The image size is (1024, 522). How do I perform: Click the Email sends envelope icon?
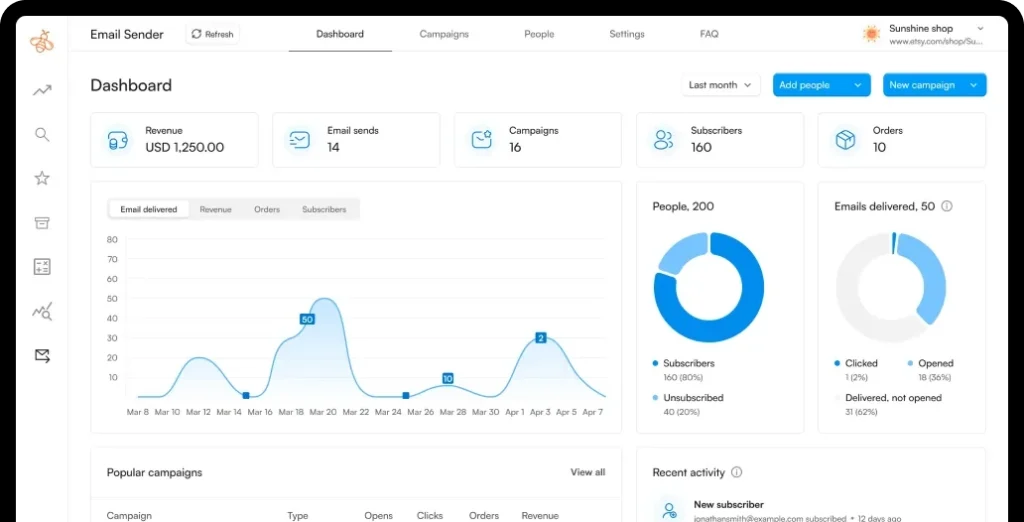coord(299,140)
